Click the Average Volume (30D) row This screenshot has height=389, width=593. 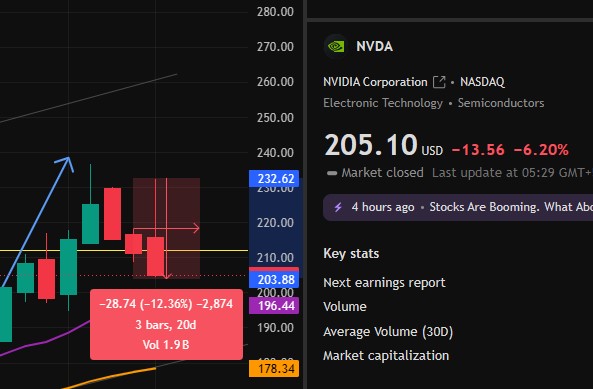click(388, 332)
